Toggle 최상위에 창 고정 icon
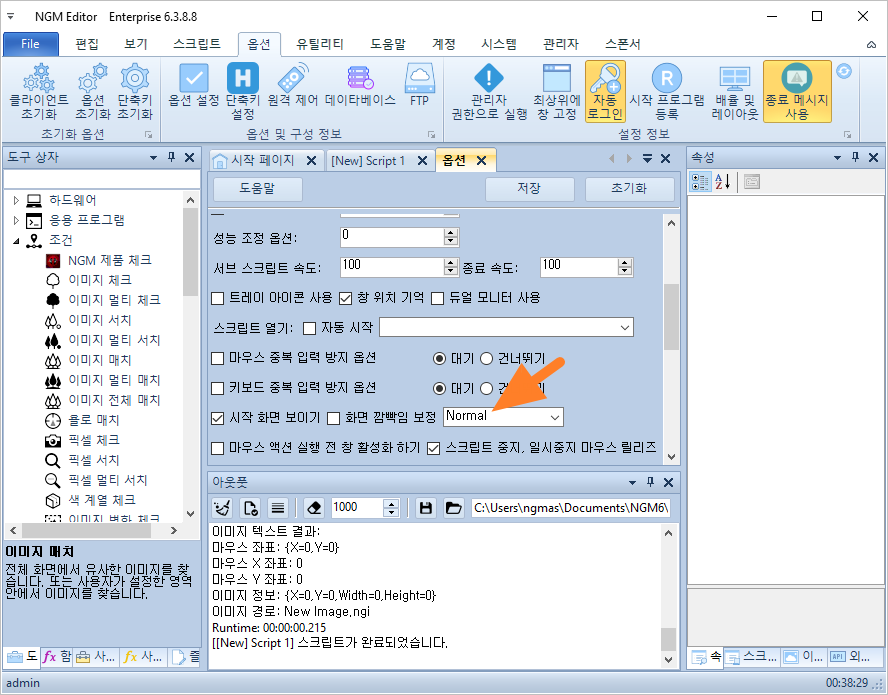This screenshot has height=695, width=888. 557,92
